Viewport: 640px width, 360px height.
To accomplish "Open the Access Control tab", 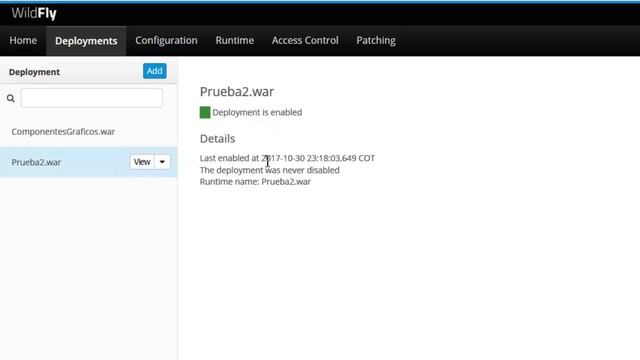I will [305, 40].
